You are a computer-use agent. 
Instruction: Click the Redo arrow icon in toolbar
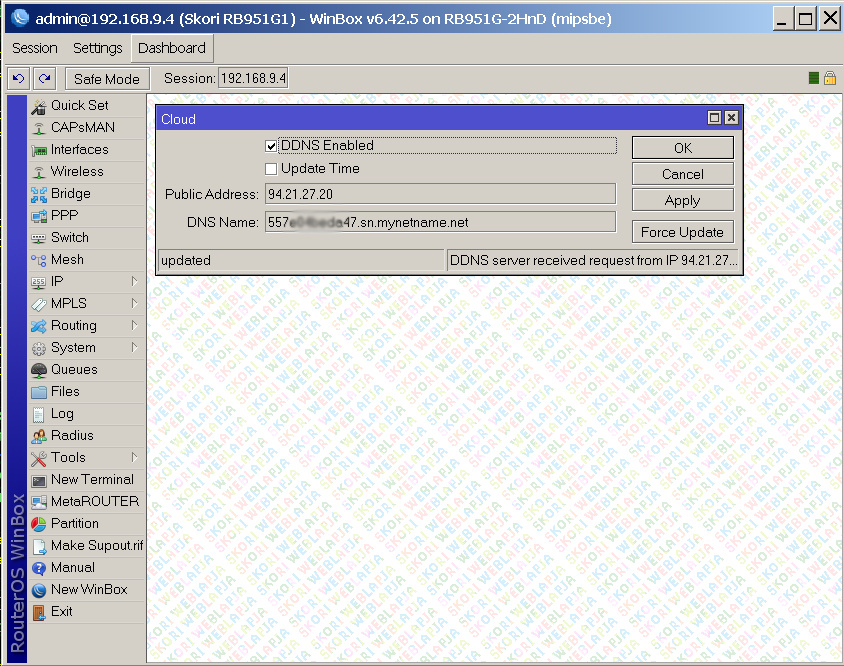[44, 78]
